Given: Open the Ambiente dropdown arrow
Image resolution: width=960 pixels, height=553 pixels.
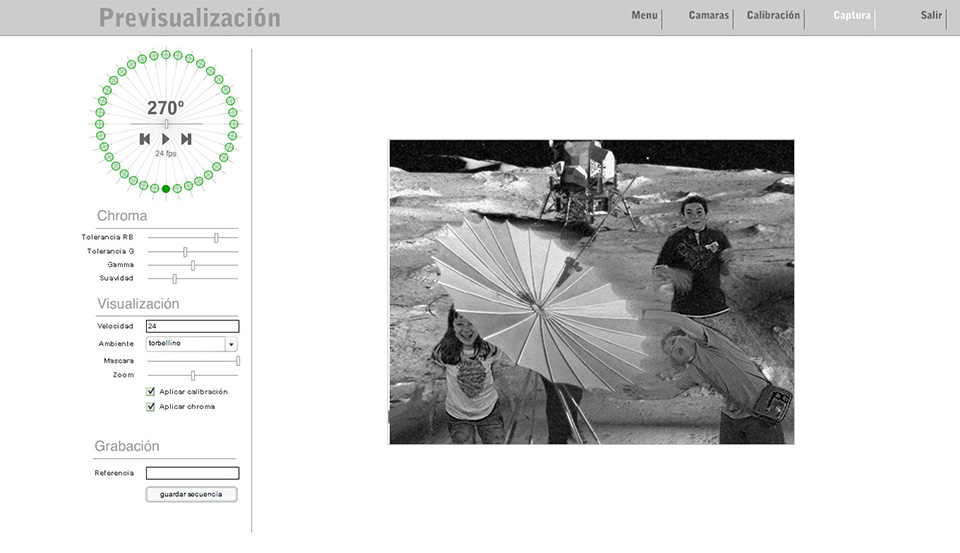Looking at the screenshot, I should pos(231,344).
